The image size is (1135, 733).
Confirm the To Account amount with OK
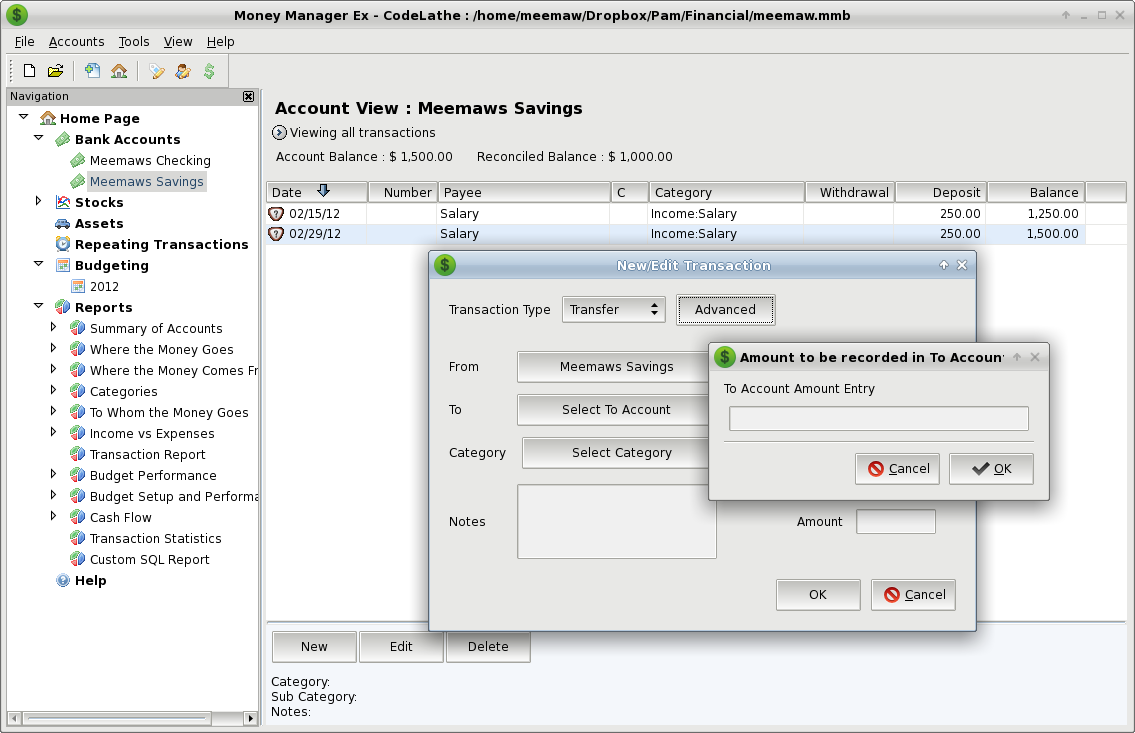991,469
